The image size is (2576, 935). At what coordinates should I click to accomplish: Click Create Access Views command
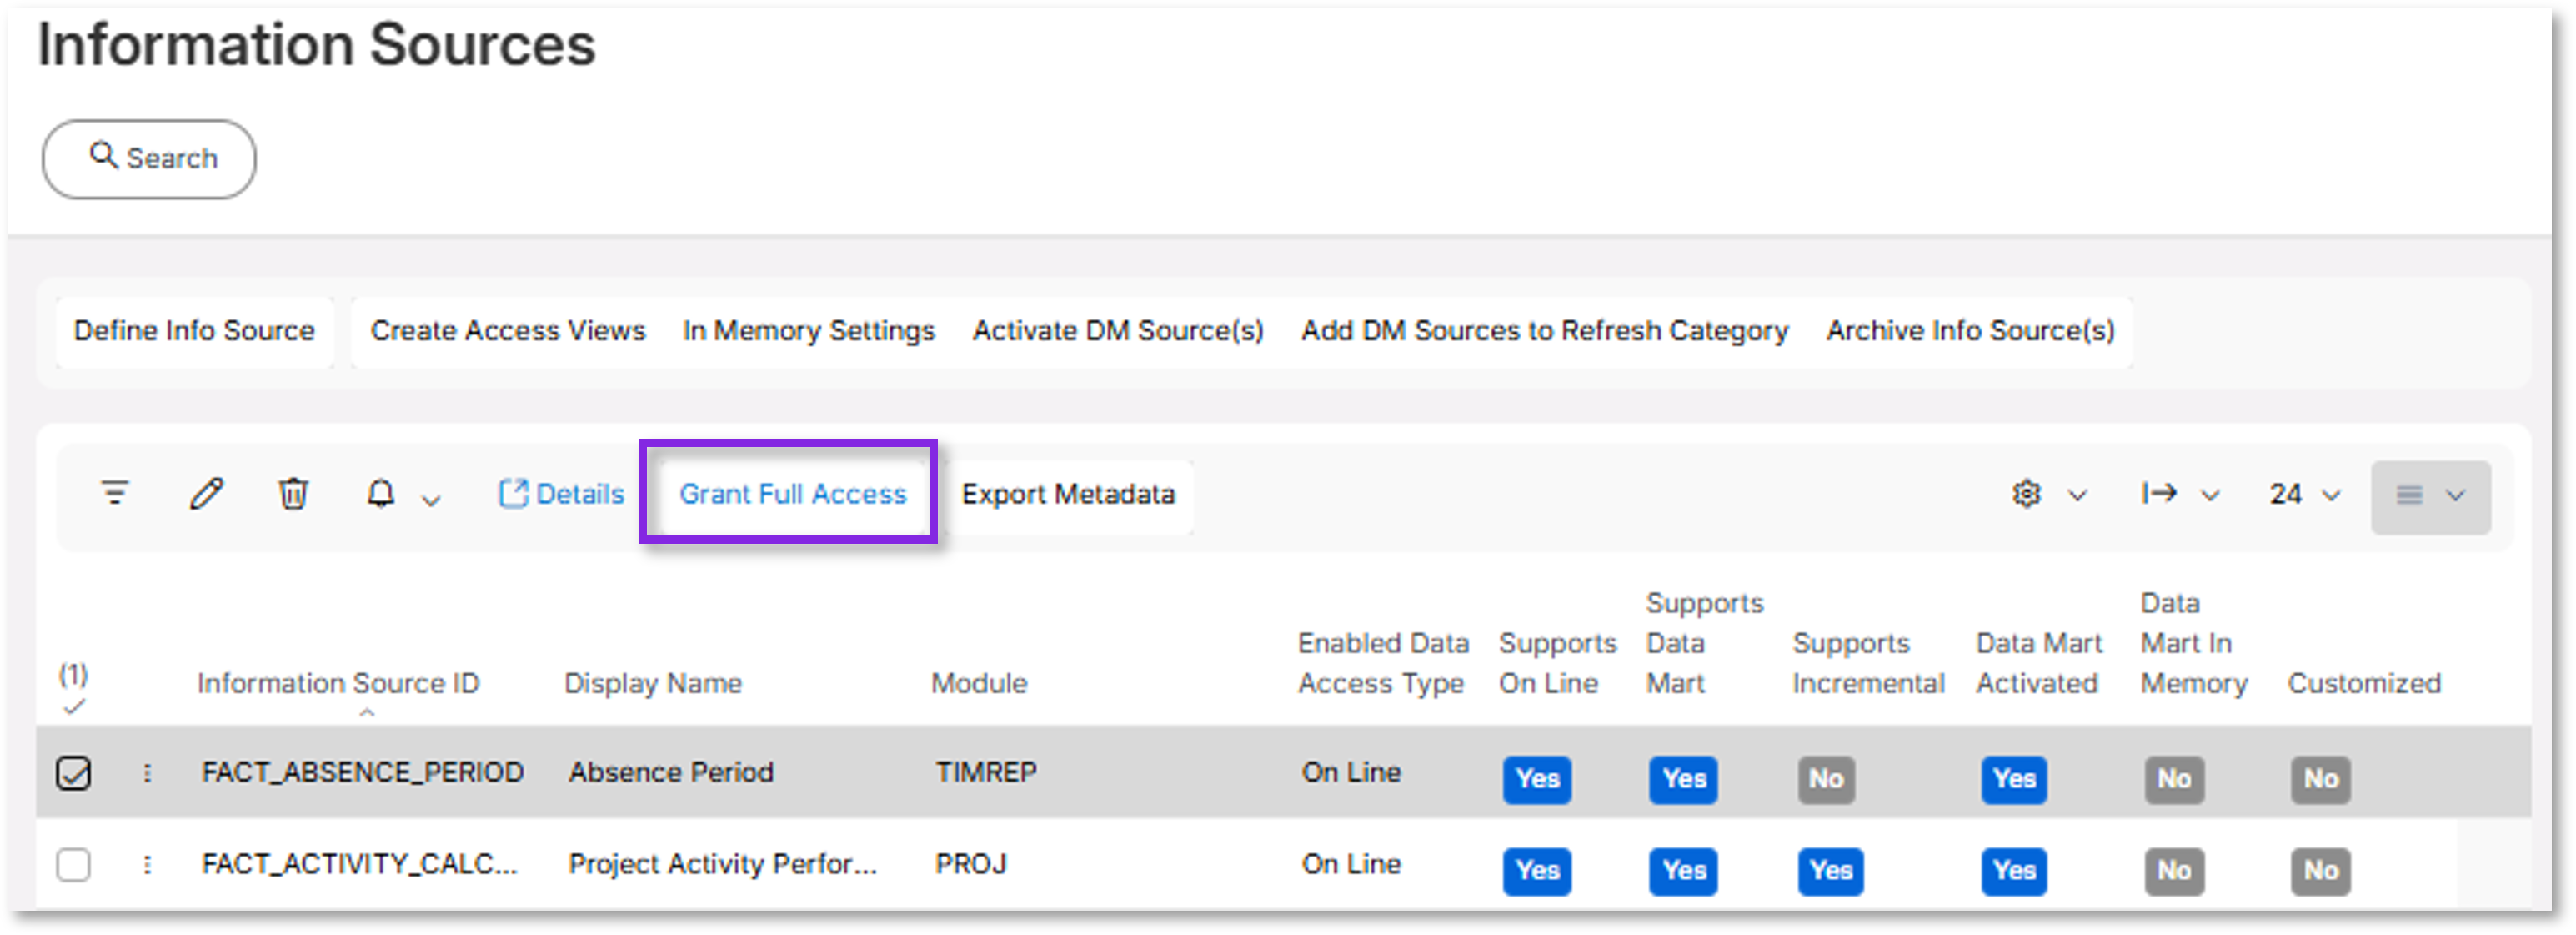(508, 331)
